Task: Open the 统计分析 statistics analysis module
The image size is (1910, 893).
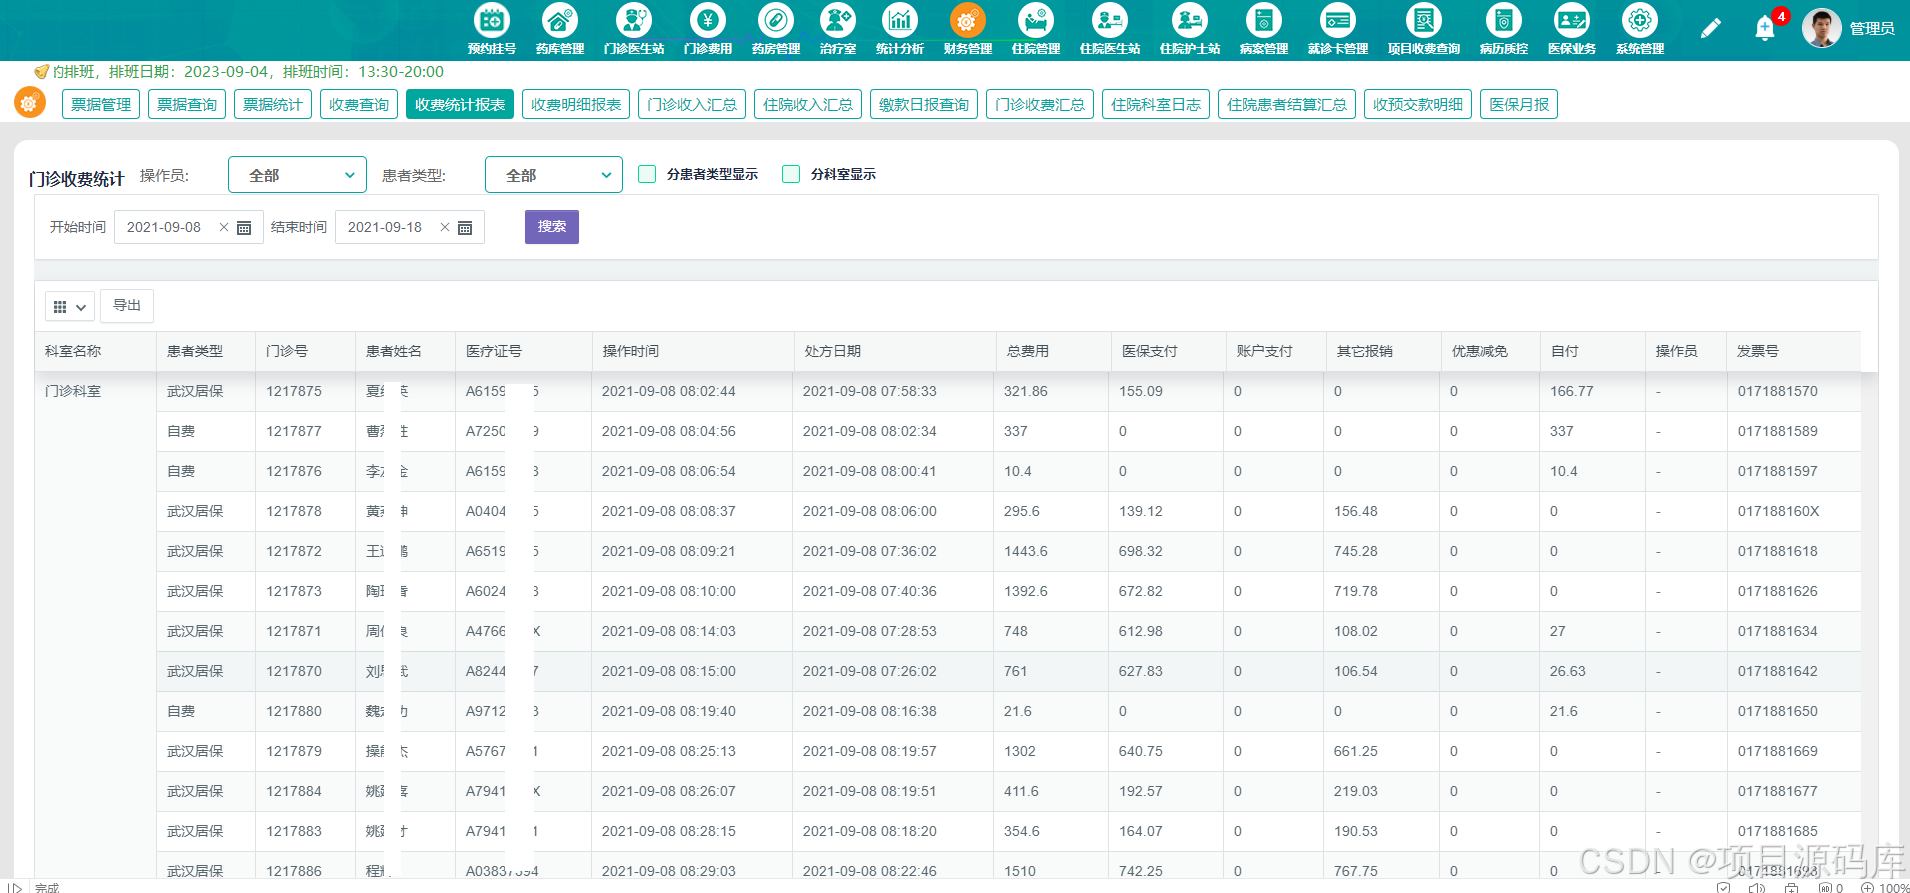Action: click(x=899, y=29)
